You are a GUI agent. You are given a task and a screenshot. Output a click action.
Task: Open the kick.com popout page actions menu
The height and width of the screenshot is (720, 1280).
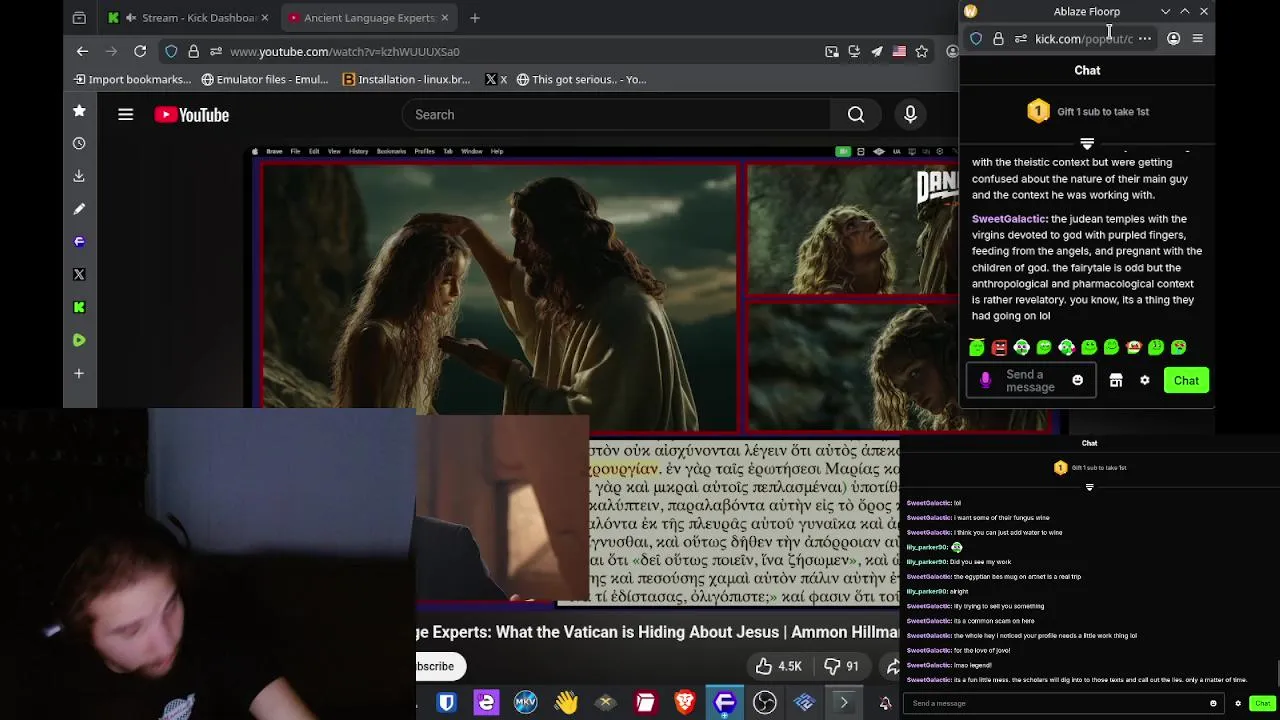pos(1145,39)
